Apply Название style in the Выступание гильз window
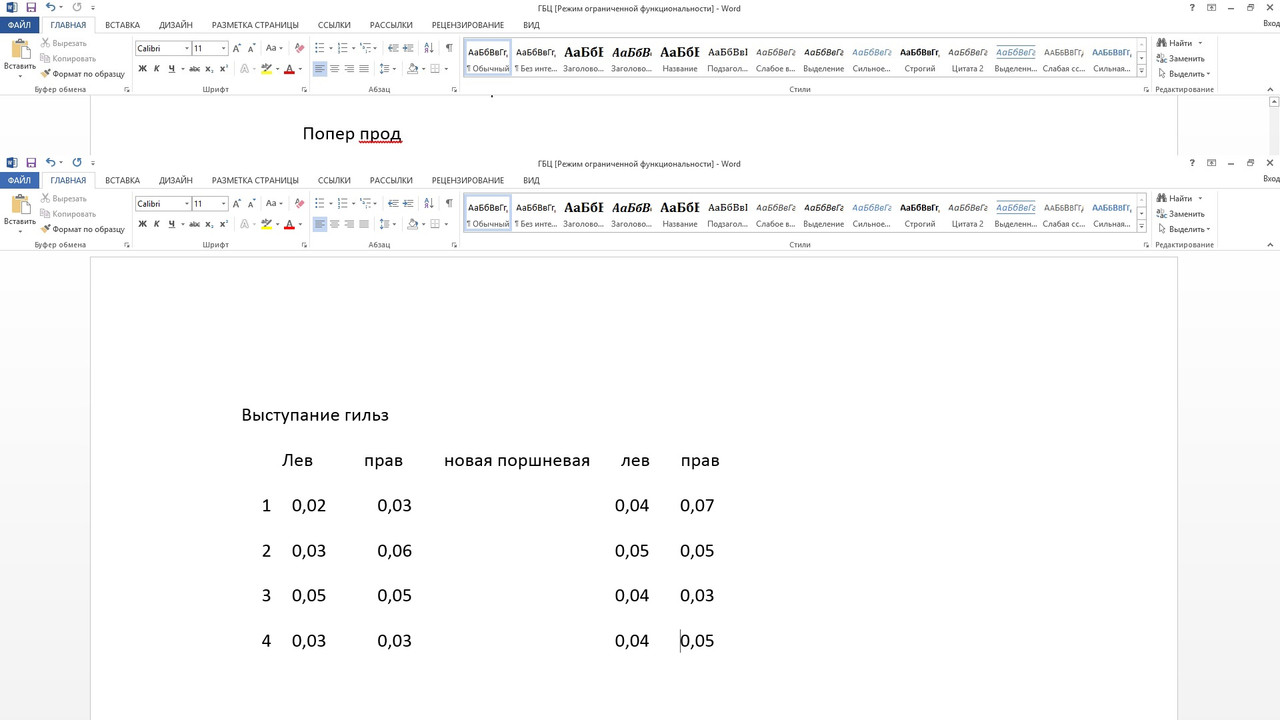 point(680,215)
